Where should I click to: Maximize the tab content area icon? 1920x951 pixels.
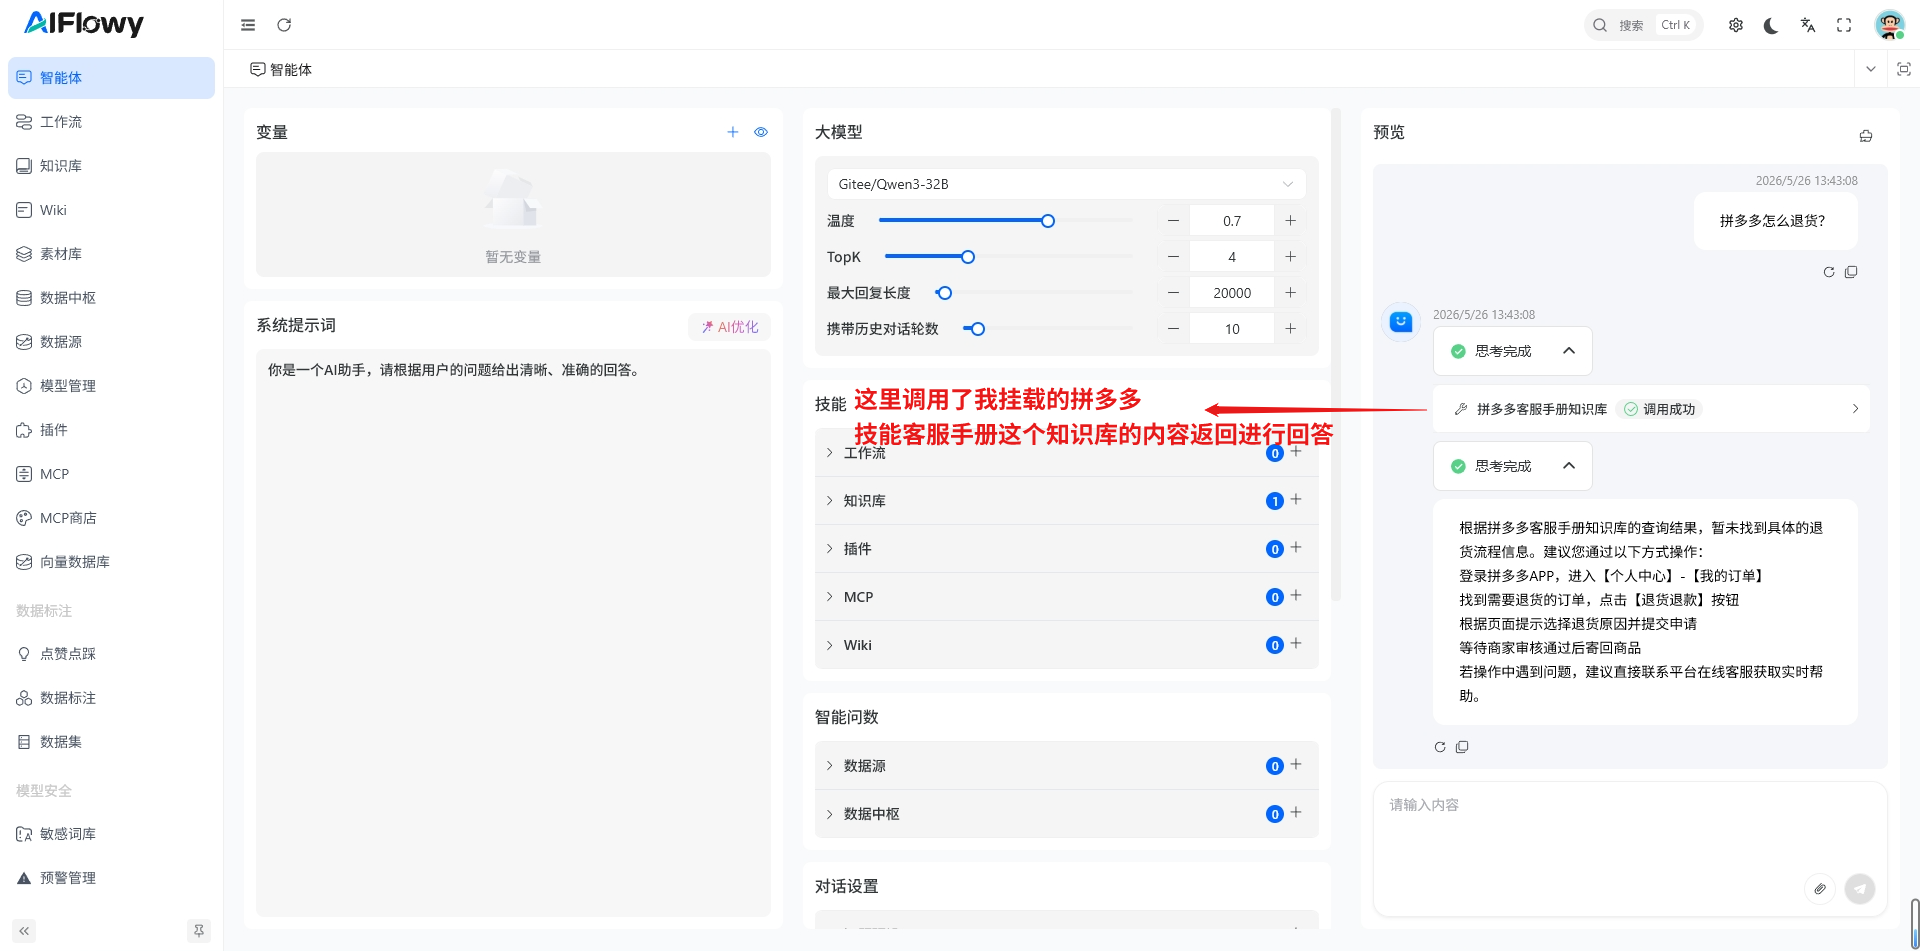[1904, 69]
